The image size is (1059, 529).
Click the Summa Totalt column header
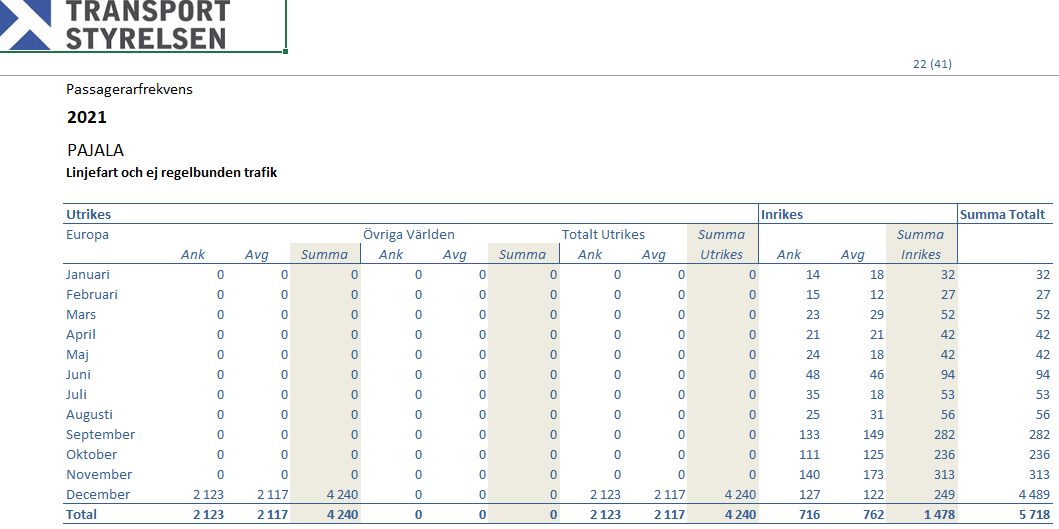(1002, 214)
